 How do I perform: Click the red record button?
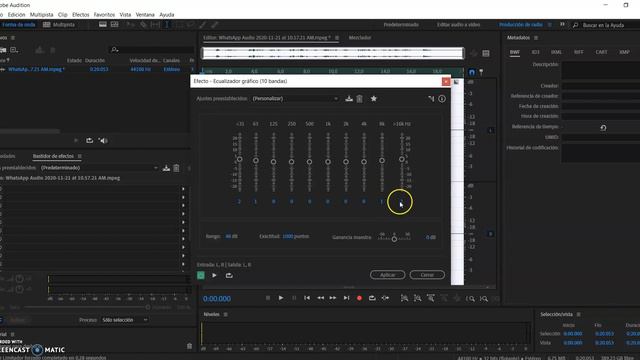359,298
